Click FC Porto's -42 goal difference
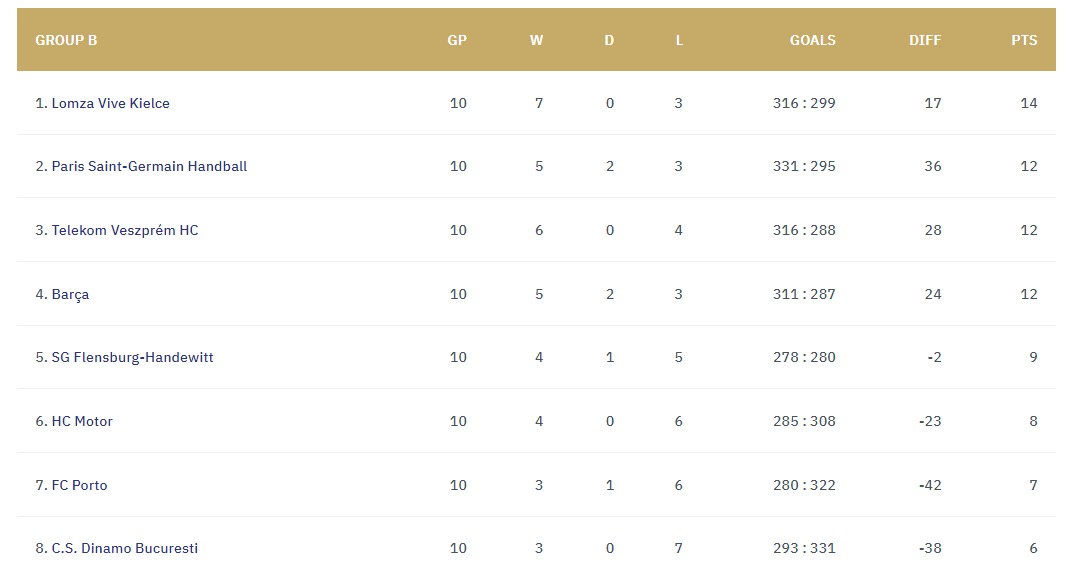Viewport: 1069px width, 574px height. pos(930,485)
